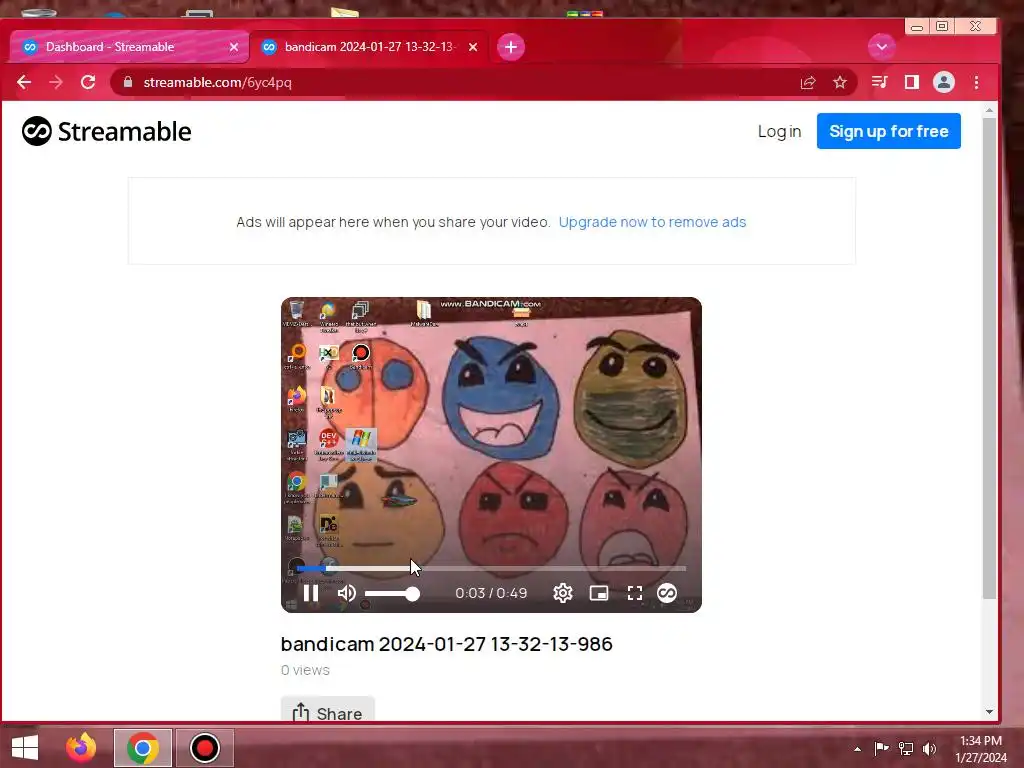Pause the video playback
The width and height of the screenshot is (1024, 768).
[x=311, y=593]
